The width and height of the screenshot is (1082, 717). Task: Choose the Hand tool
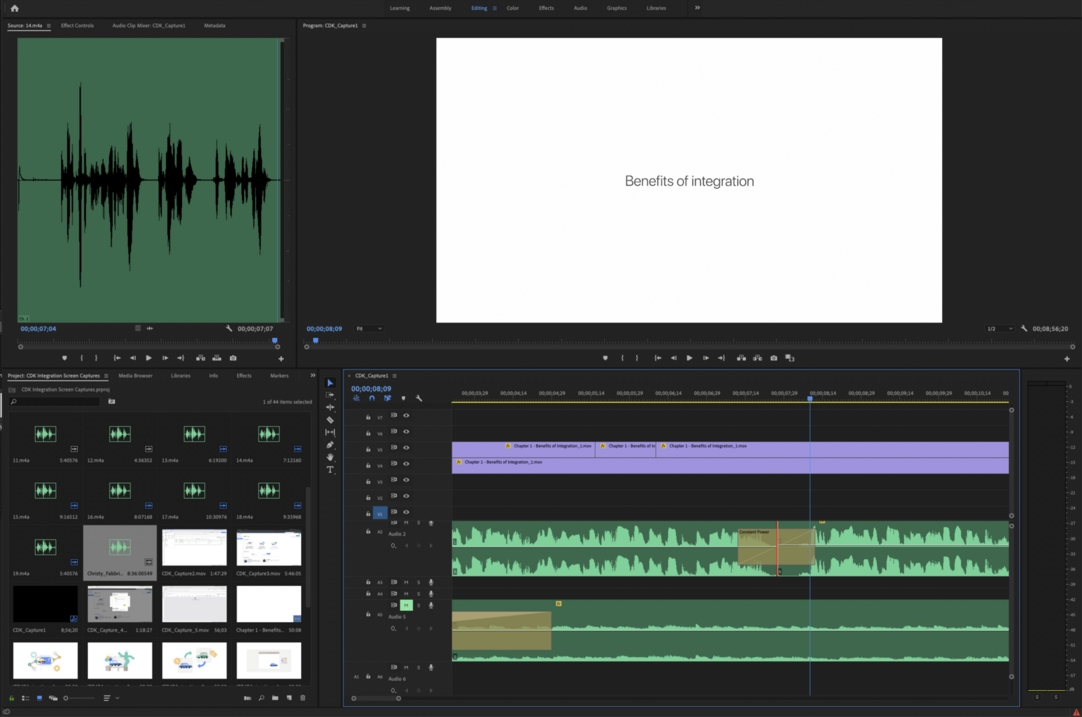330,457
